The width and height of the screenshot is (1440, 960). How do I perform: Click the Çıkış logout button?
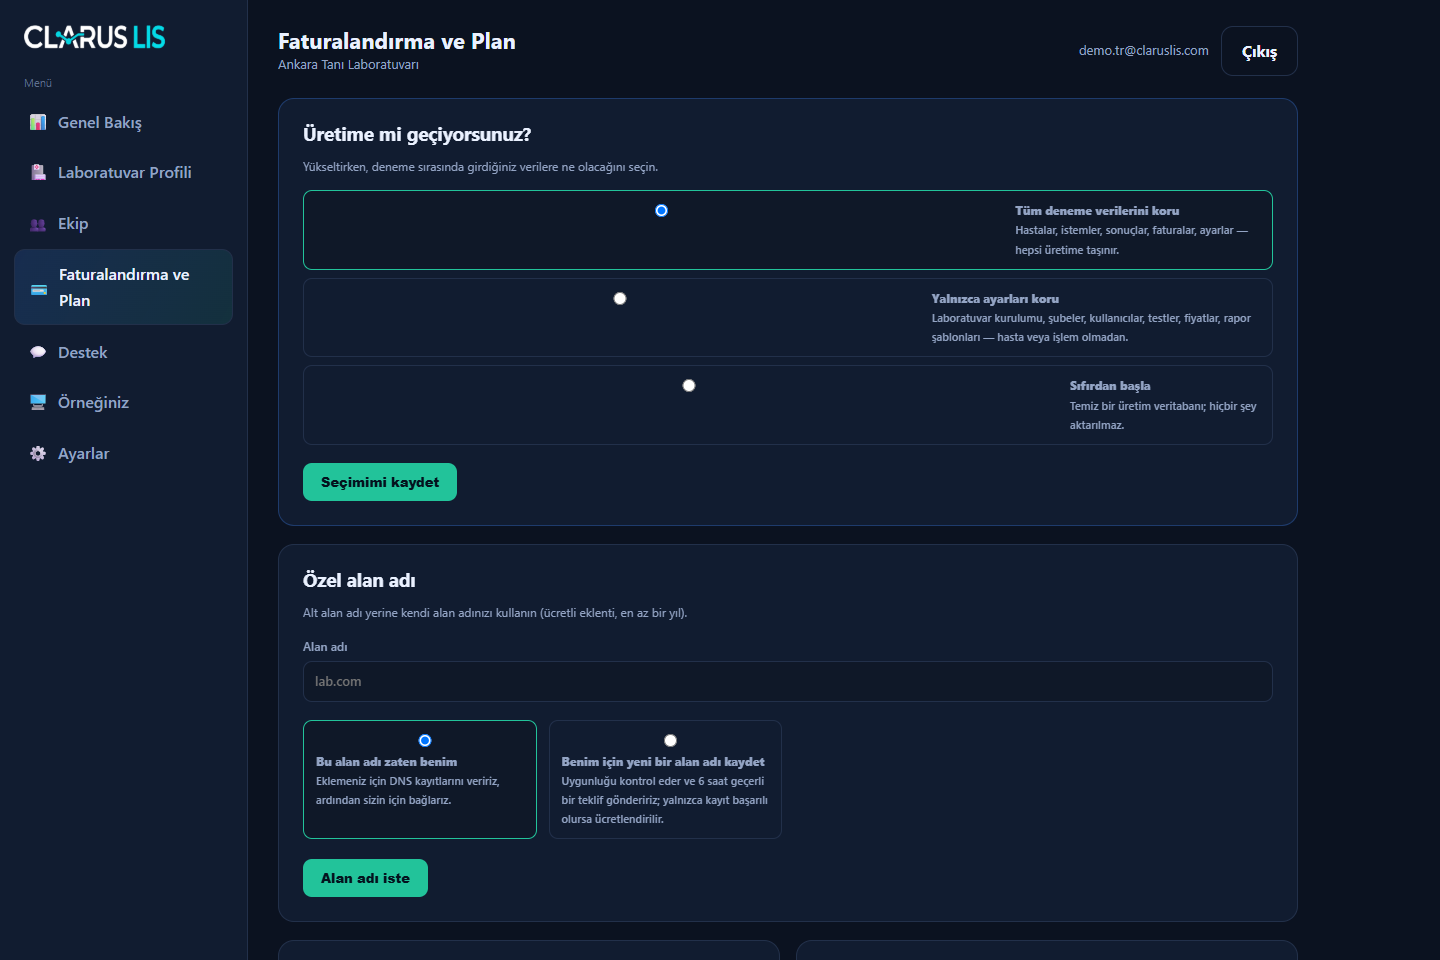tap(1259, 51)
